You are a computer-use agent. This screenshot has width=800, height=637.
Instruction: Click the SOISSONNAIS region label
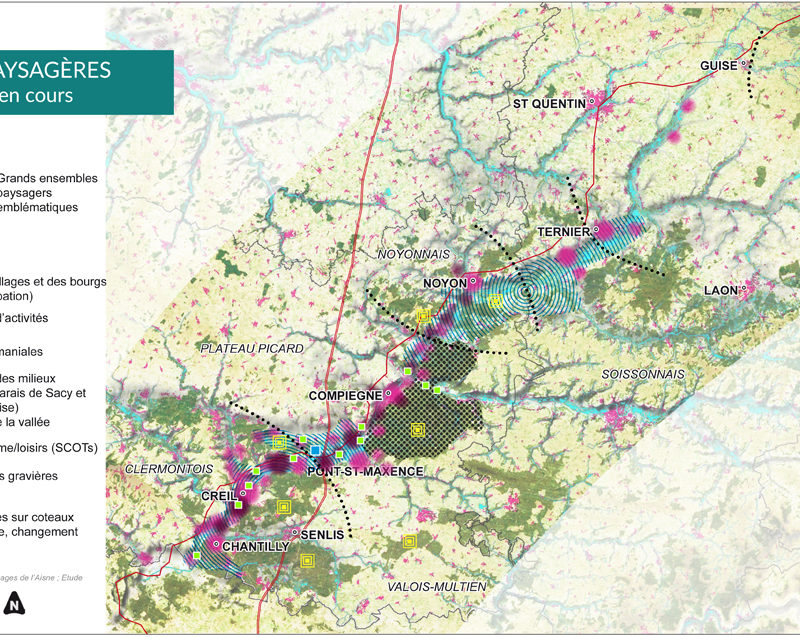(643, 374)
